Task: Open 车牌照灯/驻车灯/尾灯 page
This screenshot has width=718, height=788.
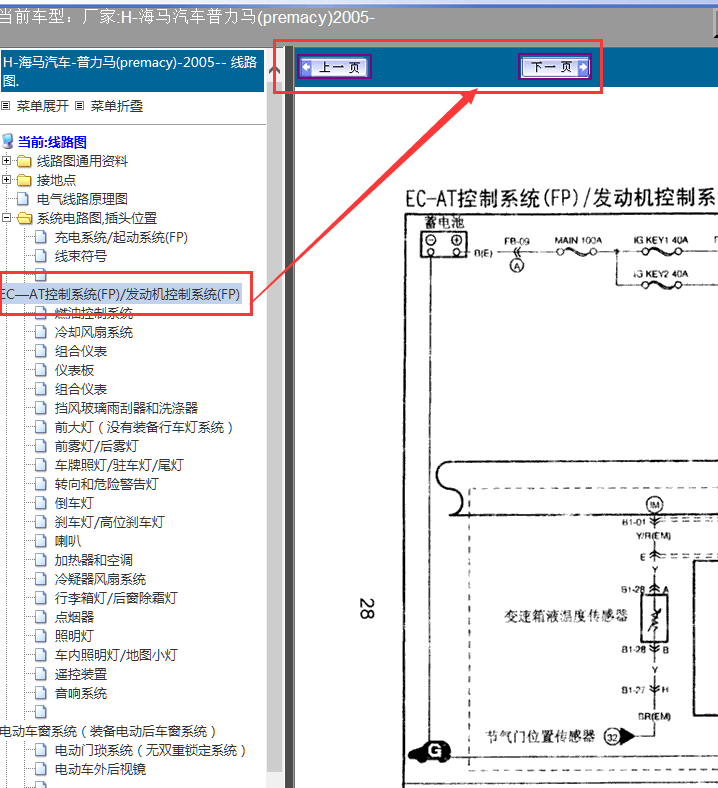Action: (x=119, y=465)
